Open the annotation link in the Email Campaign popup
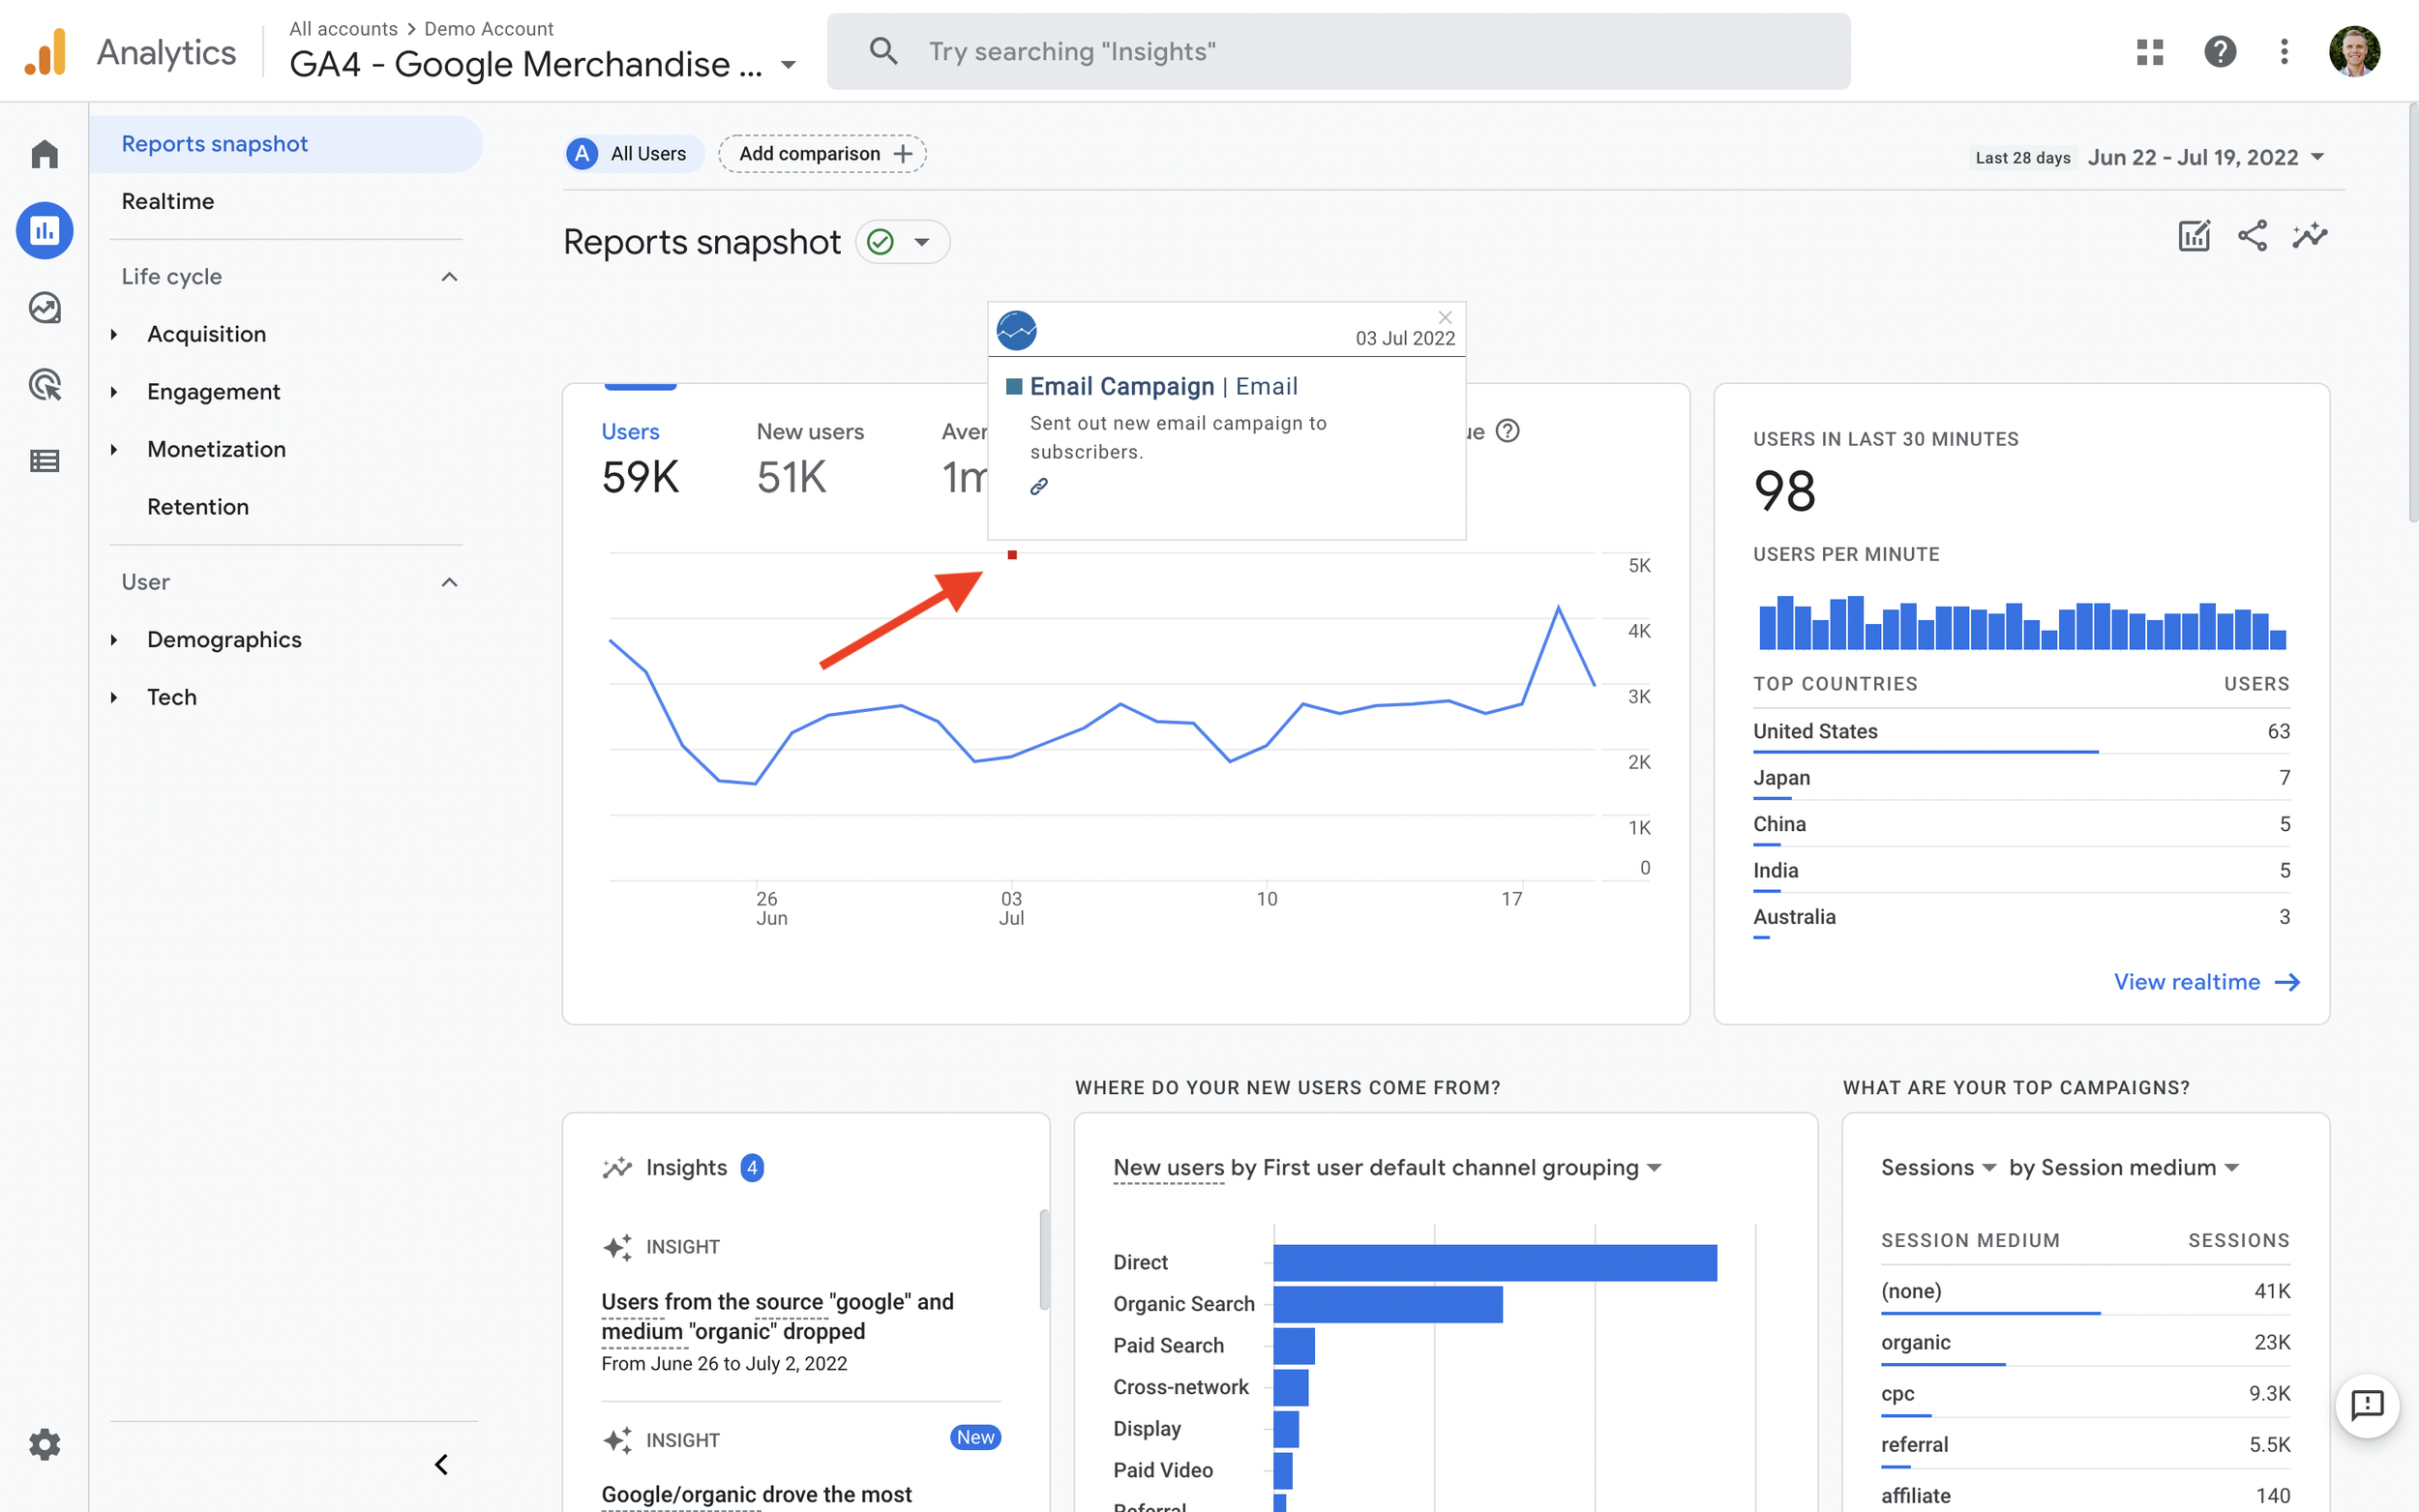Screen dimensions: 2419x1512 click(1039, 487)
